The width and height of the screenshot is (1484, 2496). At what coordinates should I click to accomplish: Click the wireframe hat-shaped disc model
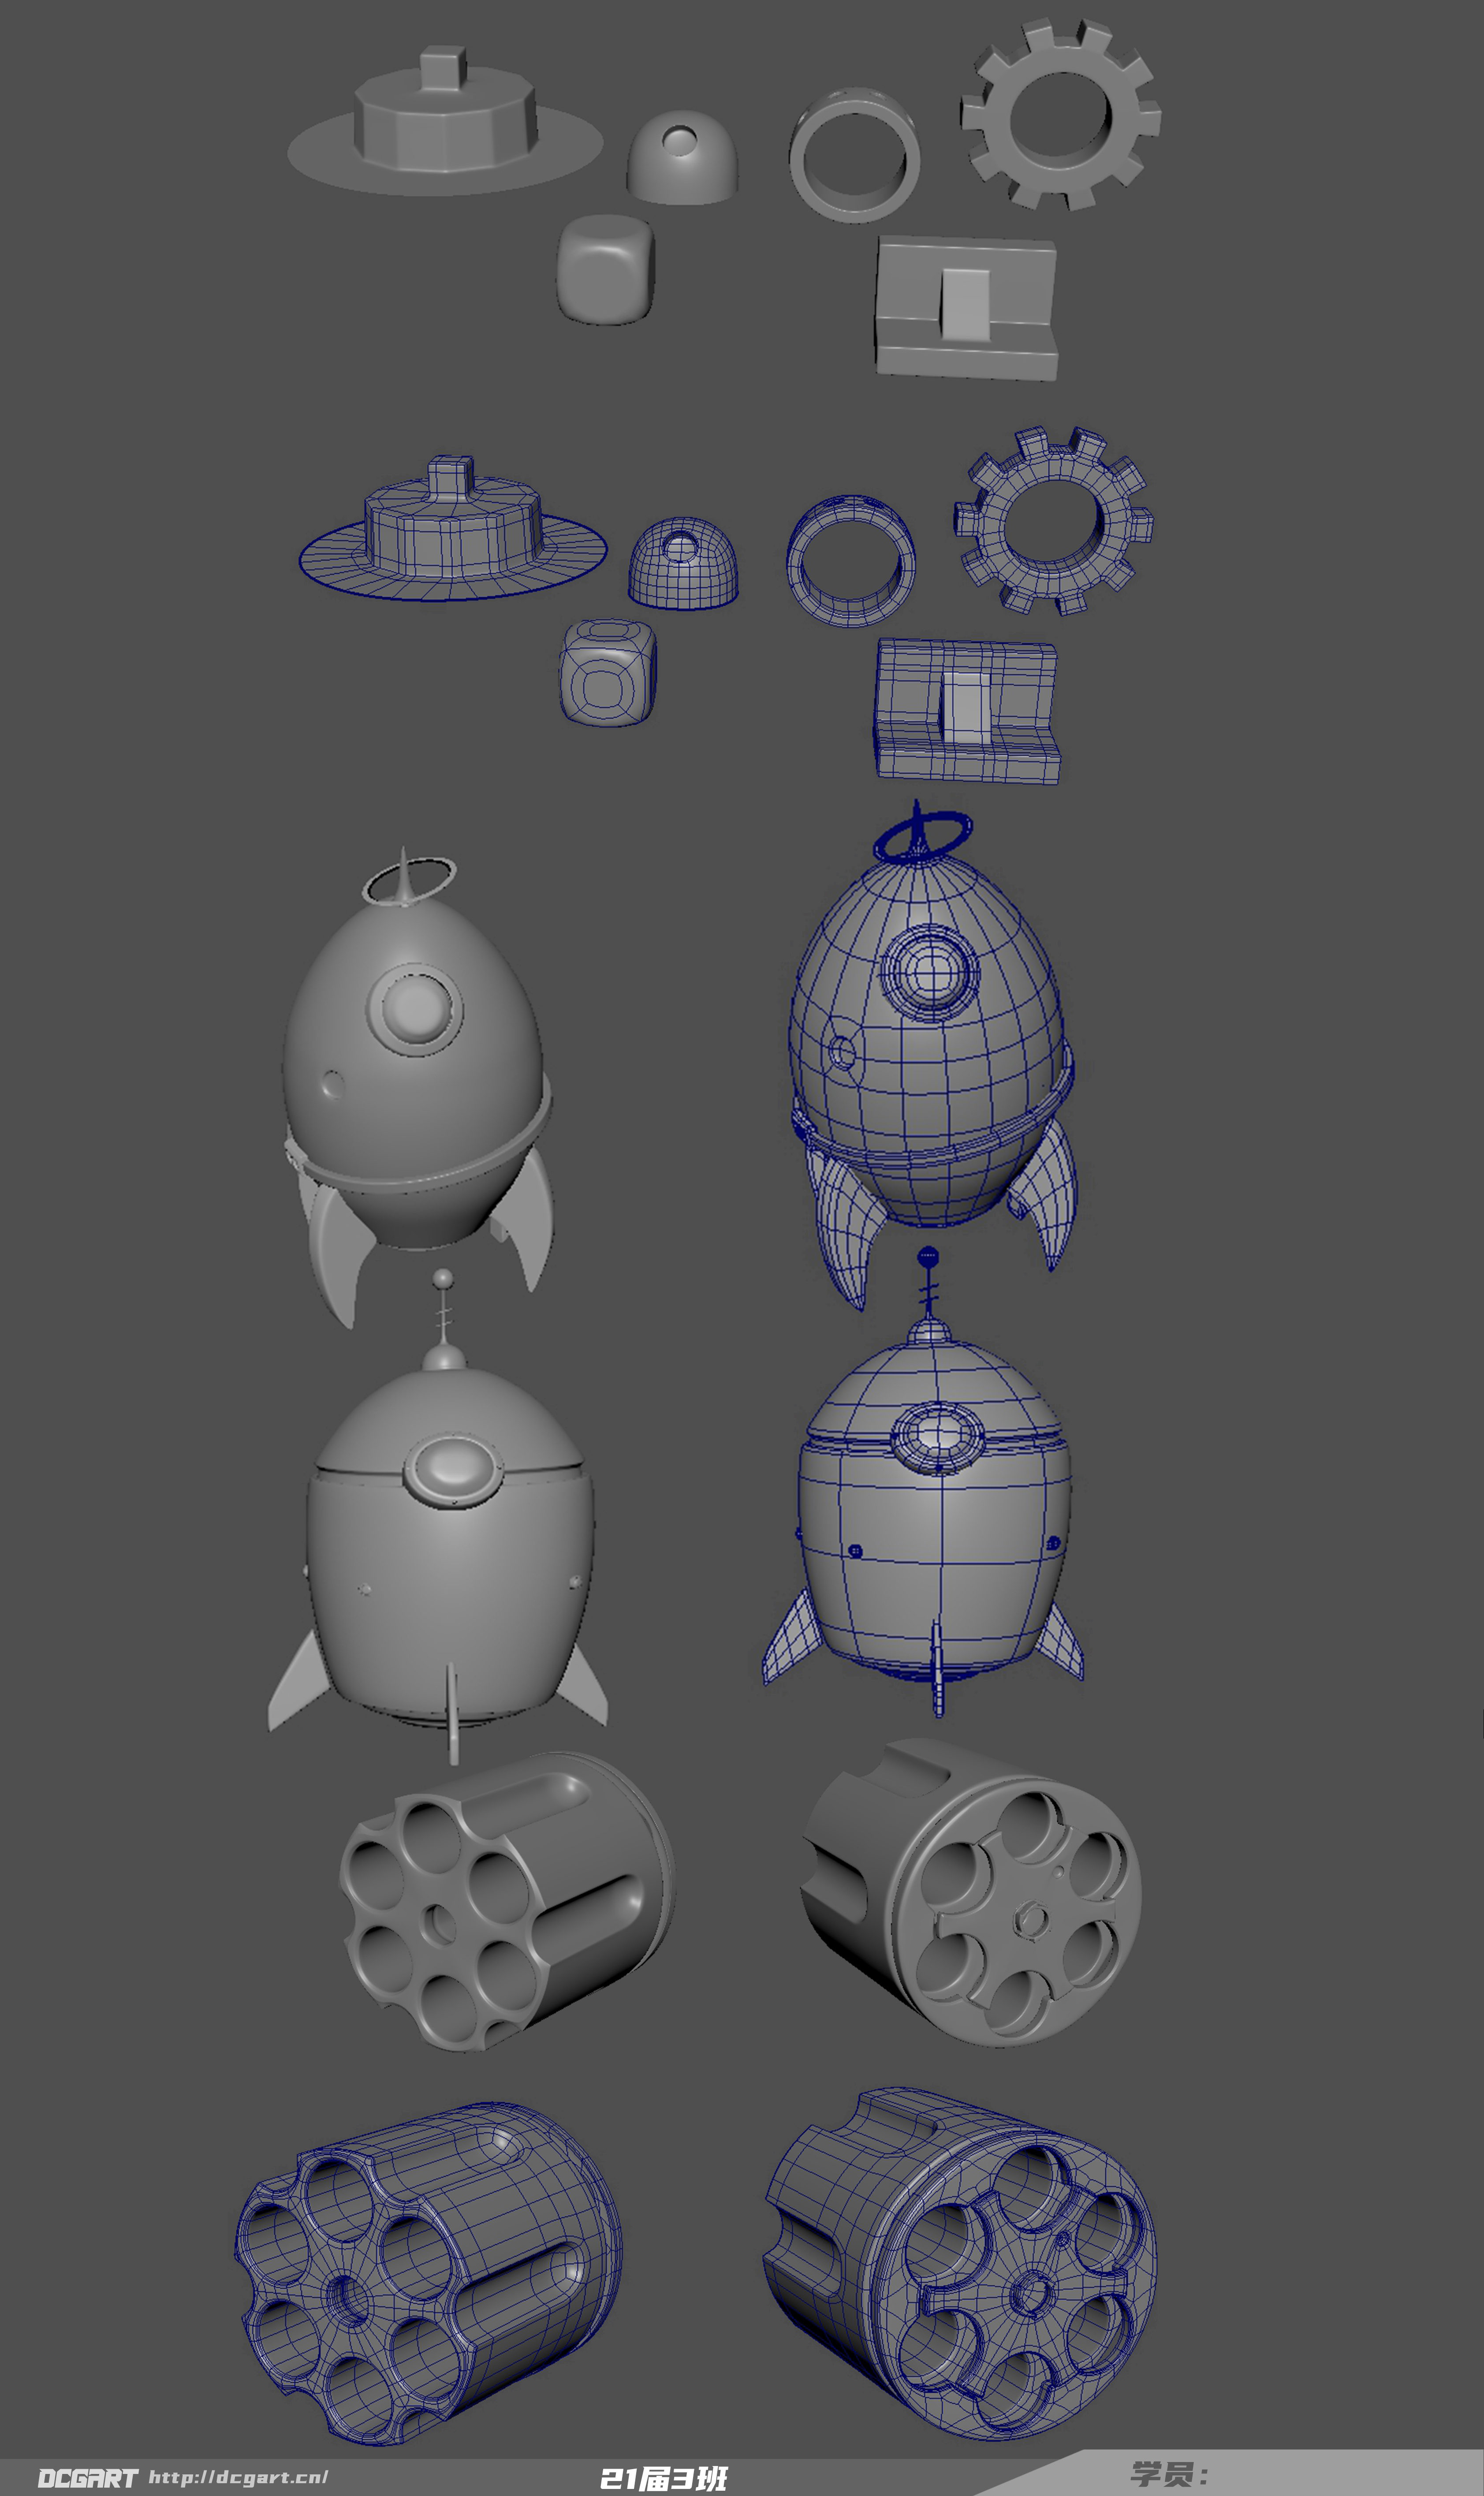click(453, 529)
